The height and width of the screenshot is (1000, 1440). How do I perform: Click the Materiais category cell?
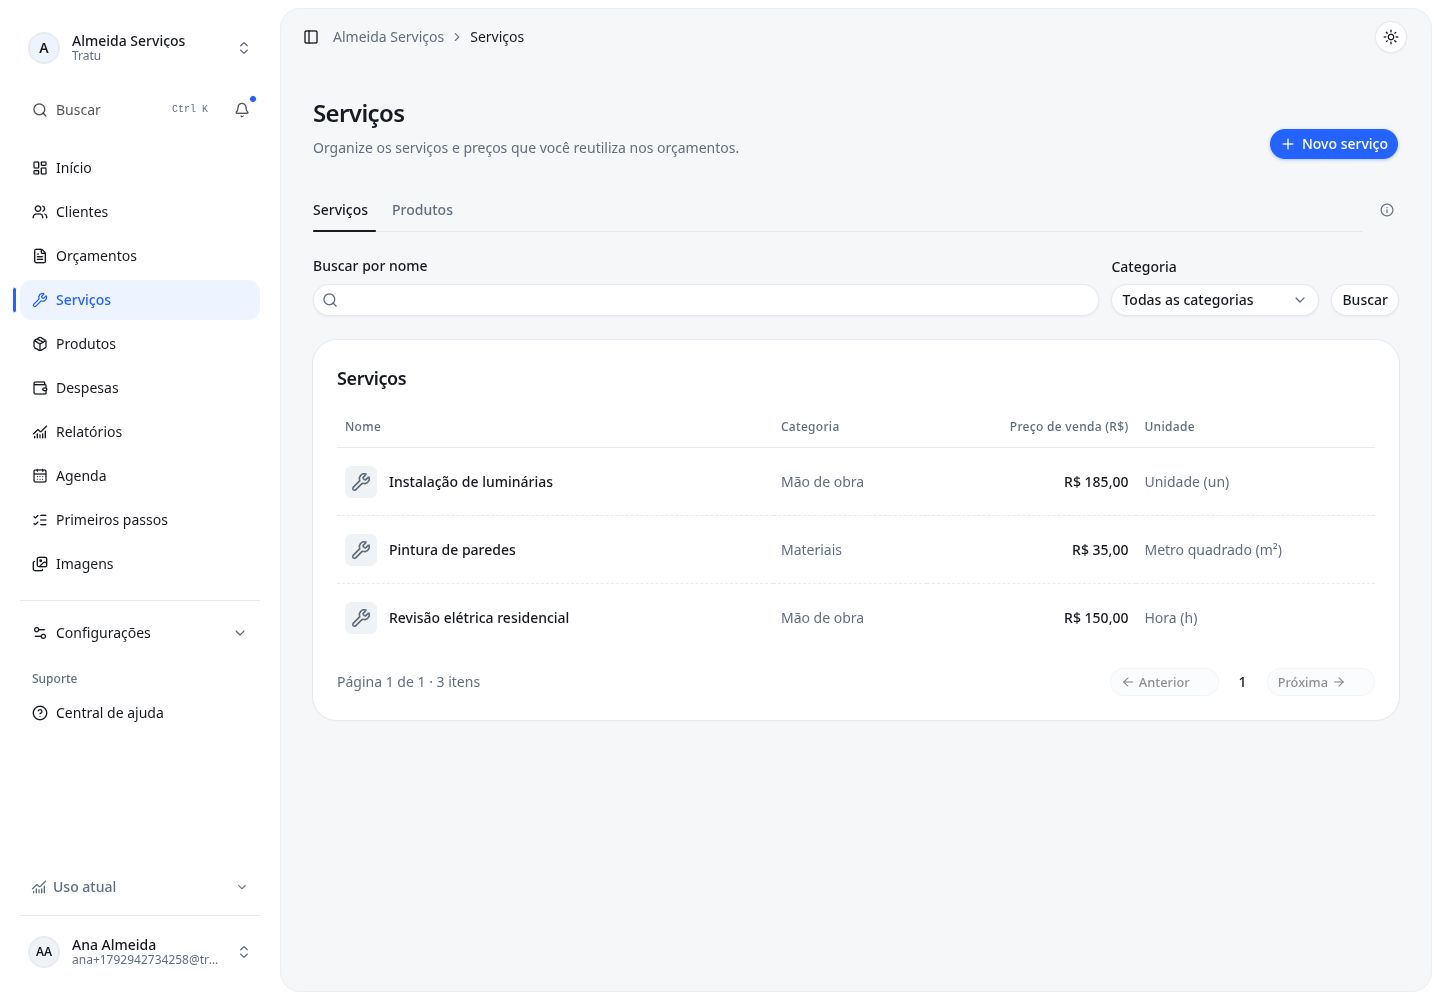[811, 550]
